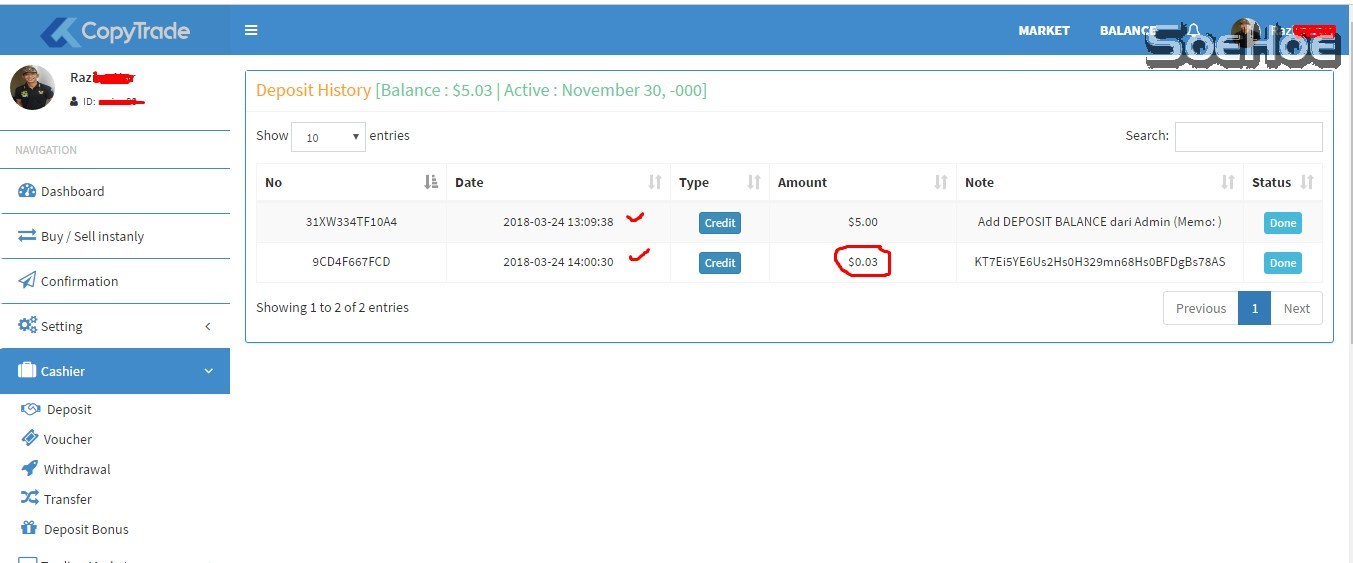Click the Next pagination button
Image resolution: width=1353 pixels, height=563 pixels.
click(1296, 308)
